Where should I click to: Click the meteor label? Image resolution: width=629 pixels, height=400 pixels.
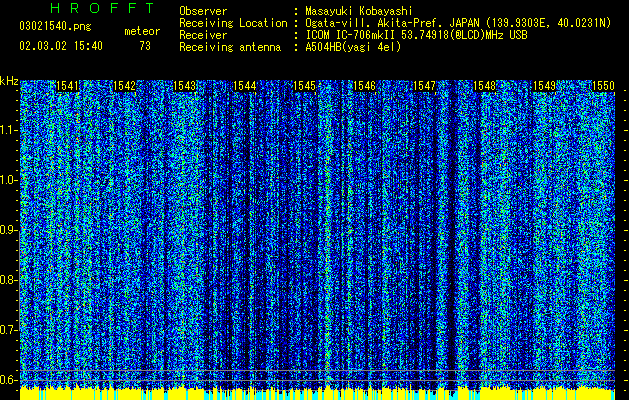click(142, 31)
